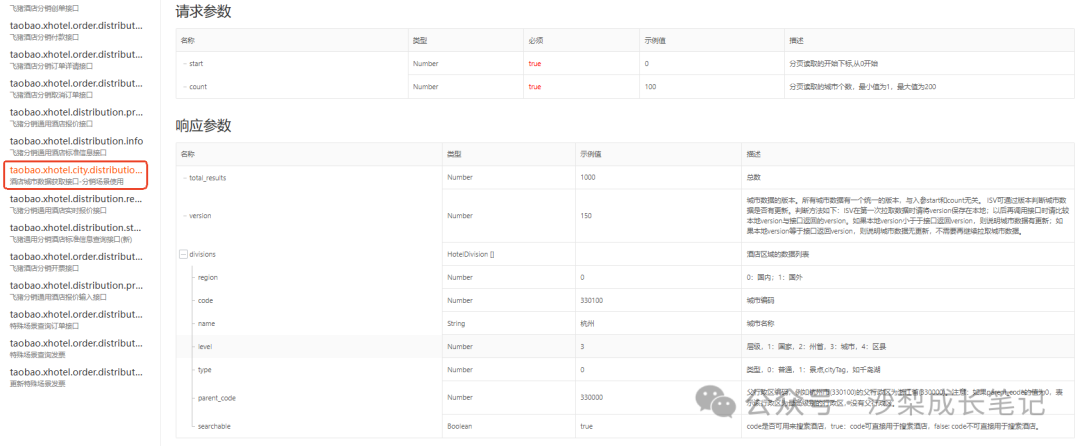This screenshot has height=446, width=1080.
Task: Click the 城市编码 description cell
Action: [760, 300]
